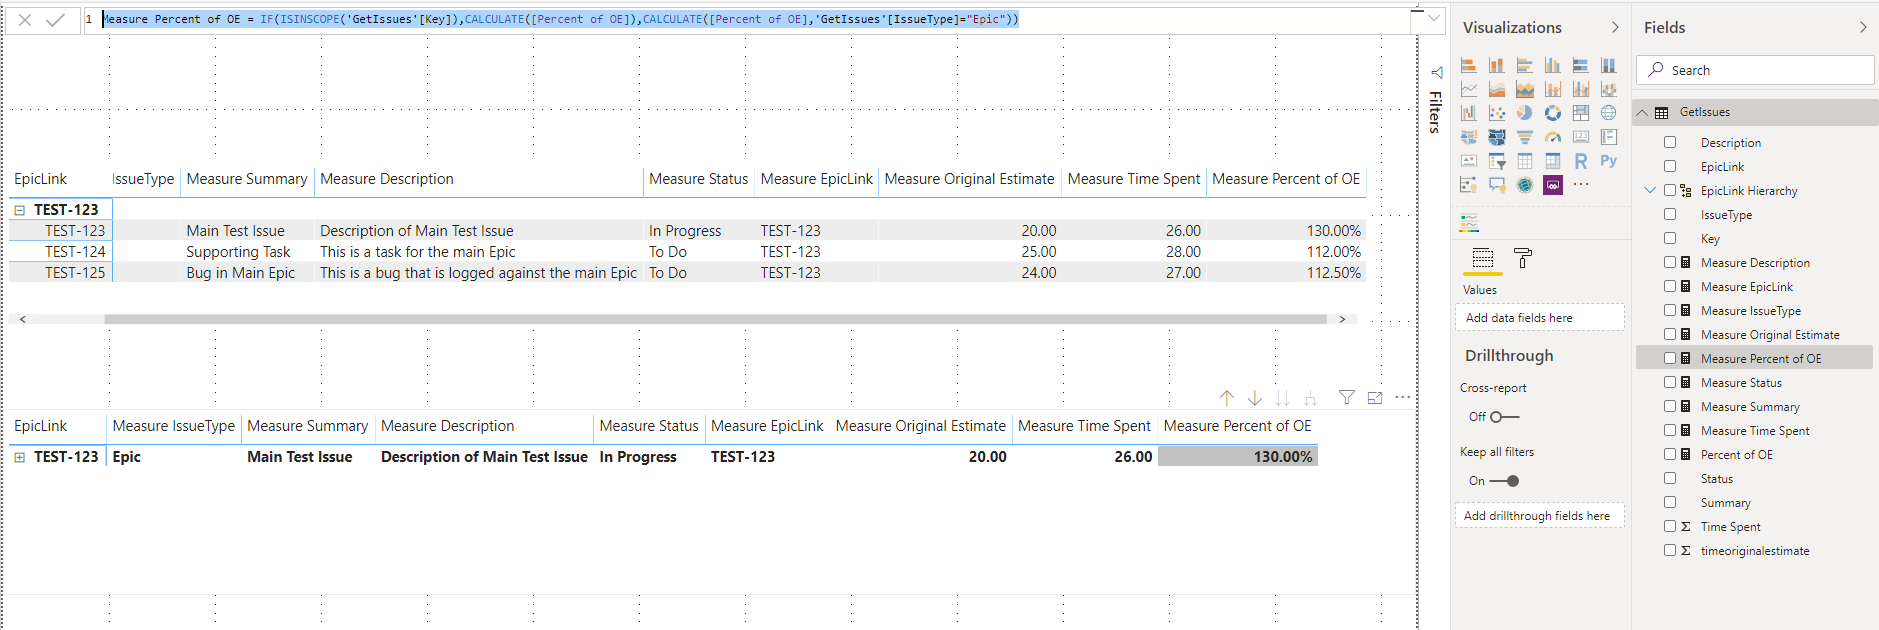Tick the Percent of OE checkbox
Image resolution: width=1879 pixels, height=630 pixels.
pyautogui.click(x=1670, y=454)
